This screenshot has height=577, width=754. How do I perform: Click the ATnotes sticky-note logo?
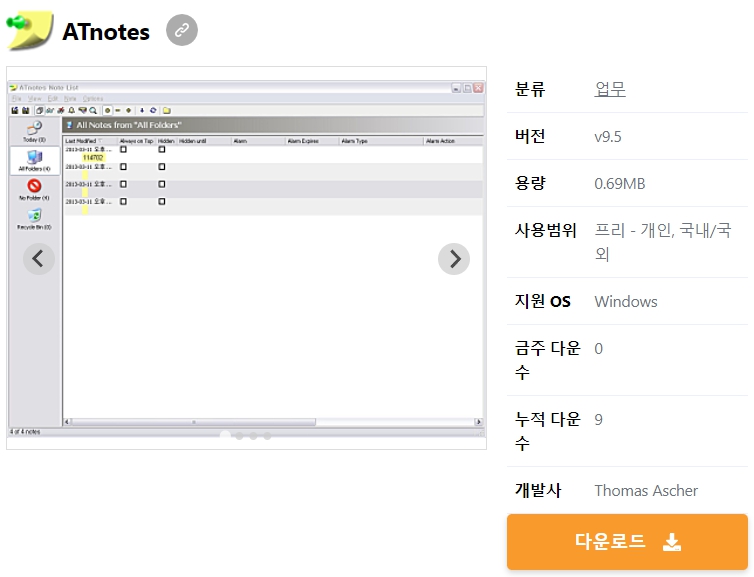click(30, 30)
